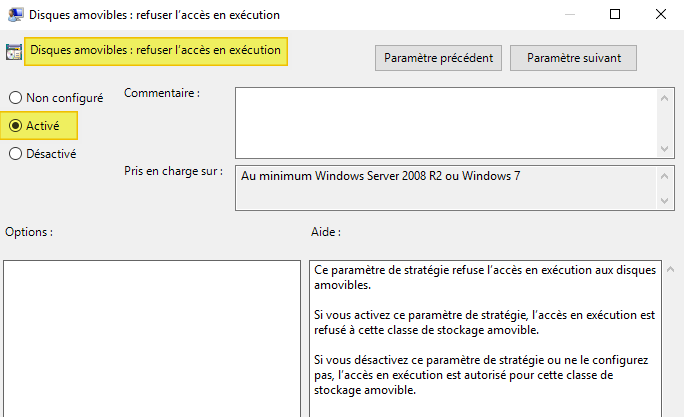The width and height of the screenshot is (684, 417).
Task: Click the Pris en charge scroll-down arrow
Action: [x=664, y=201]
